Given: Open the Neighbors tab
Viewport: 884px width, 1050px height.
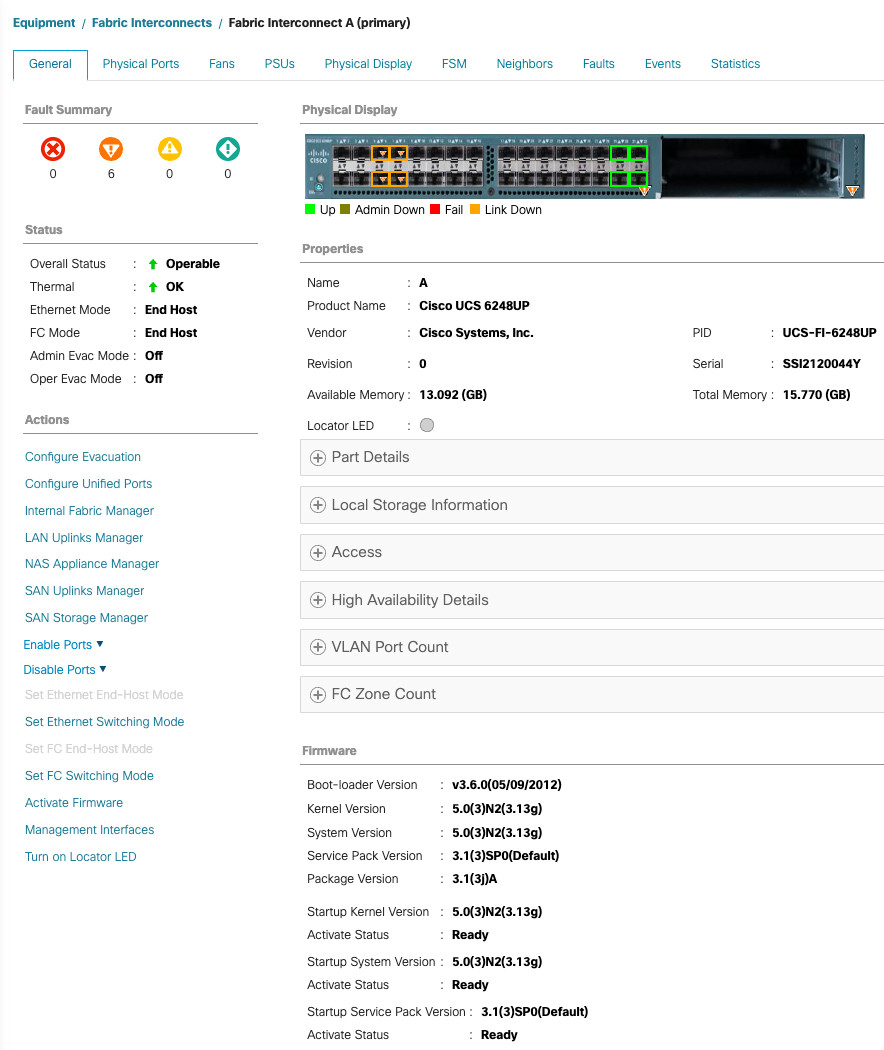Looking at the screenshot, I should (524, 64).
